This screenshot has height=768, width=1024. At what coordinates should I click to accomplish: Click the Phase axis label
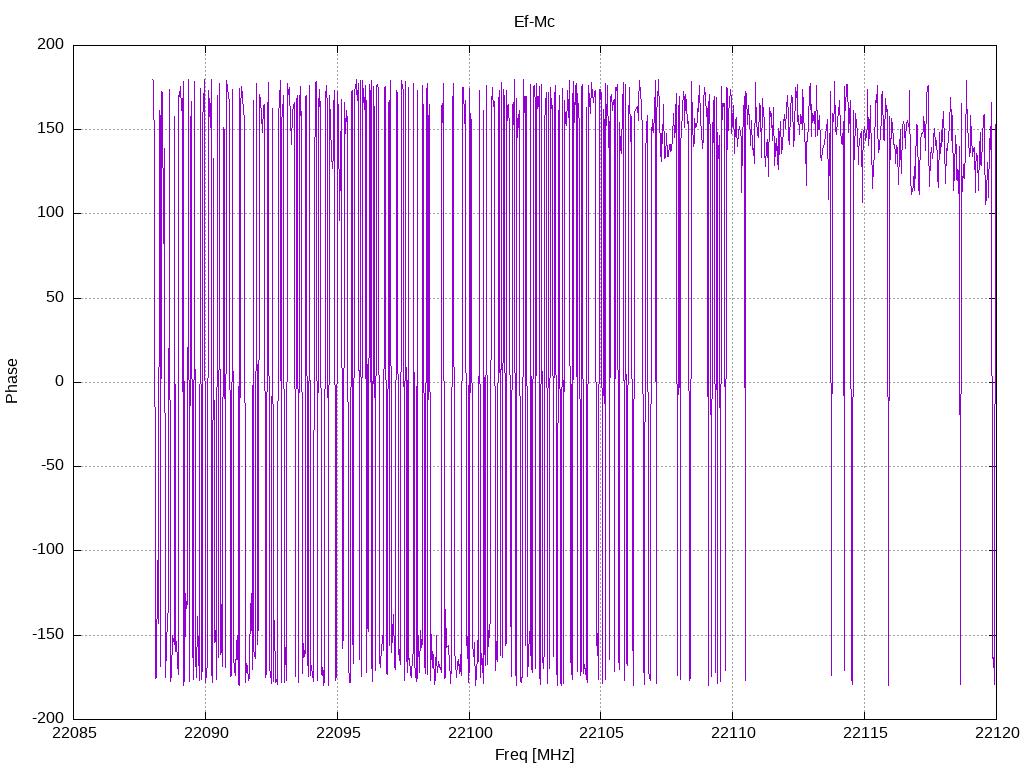point(12,381)
